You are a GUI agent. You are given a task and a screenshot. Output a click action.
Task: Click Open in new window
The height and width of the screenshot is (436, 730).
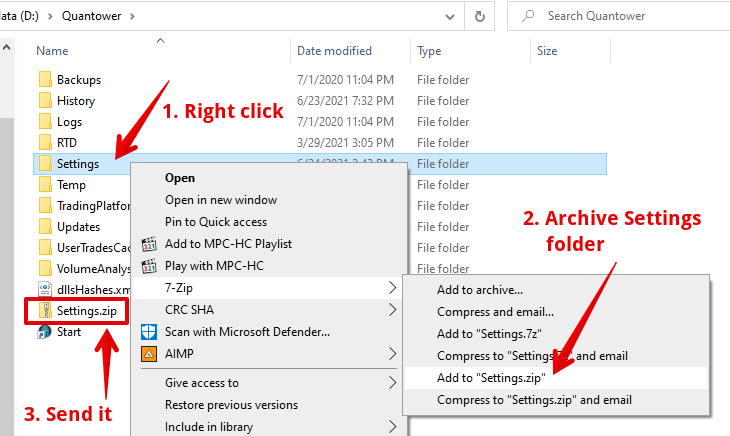pyautogui.click(x=222, y=200)
